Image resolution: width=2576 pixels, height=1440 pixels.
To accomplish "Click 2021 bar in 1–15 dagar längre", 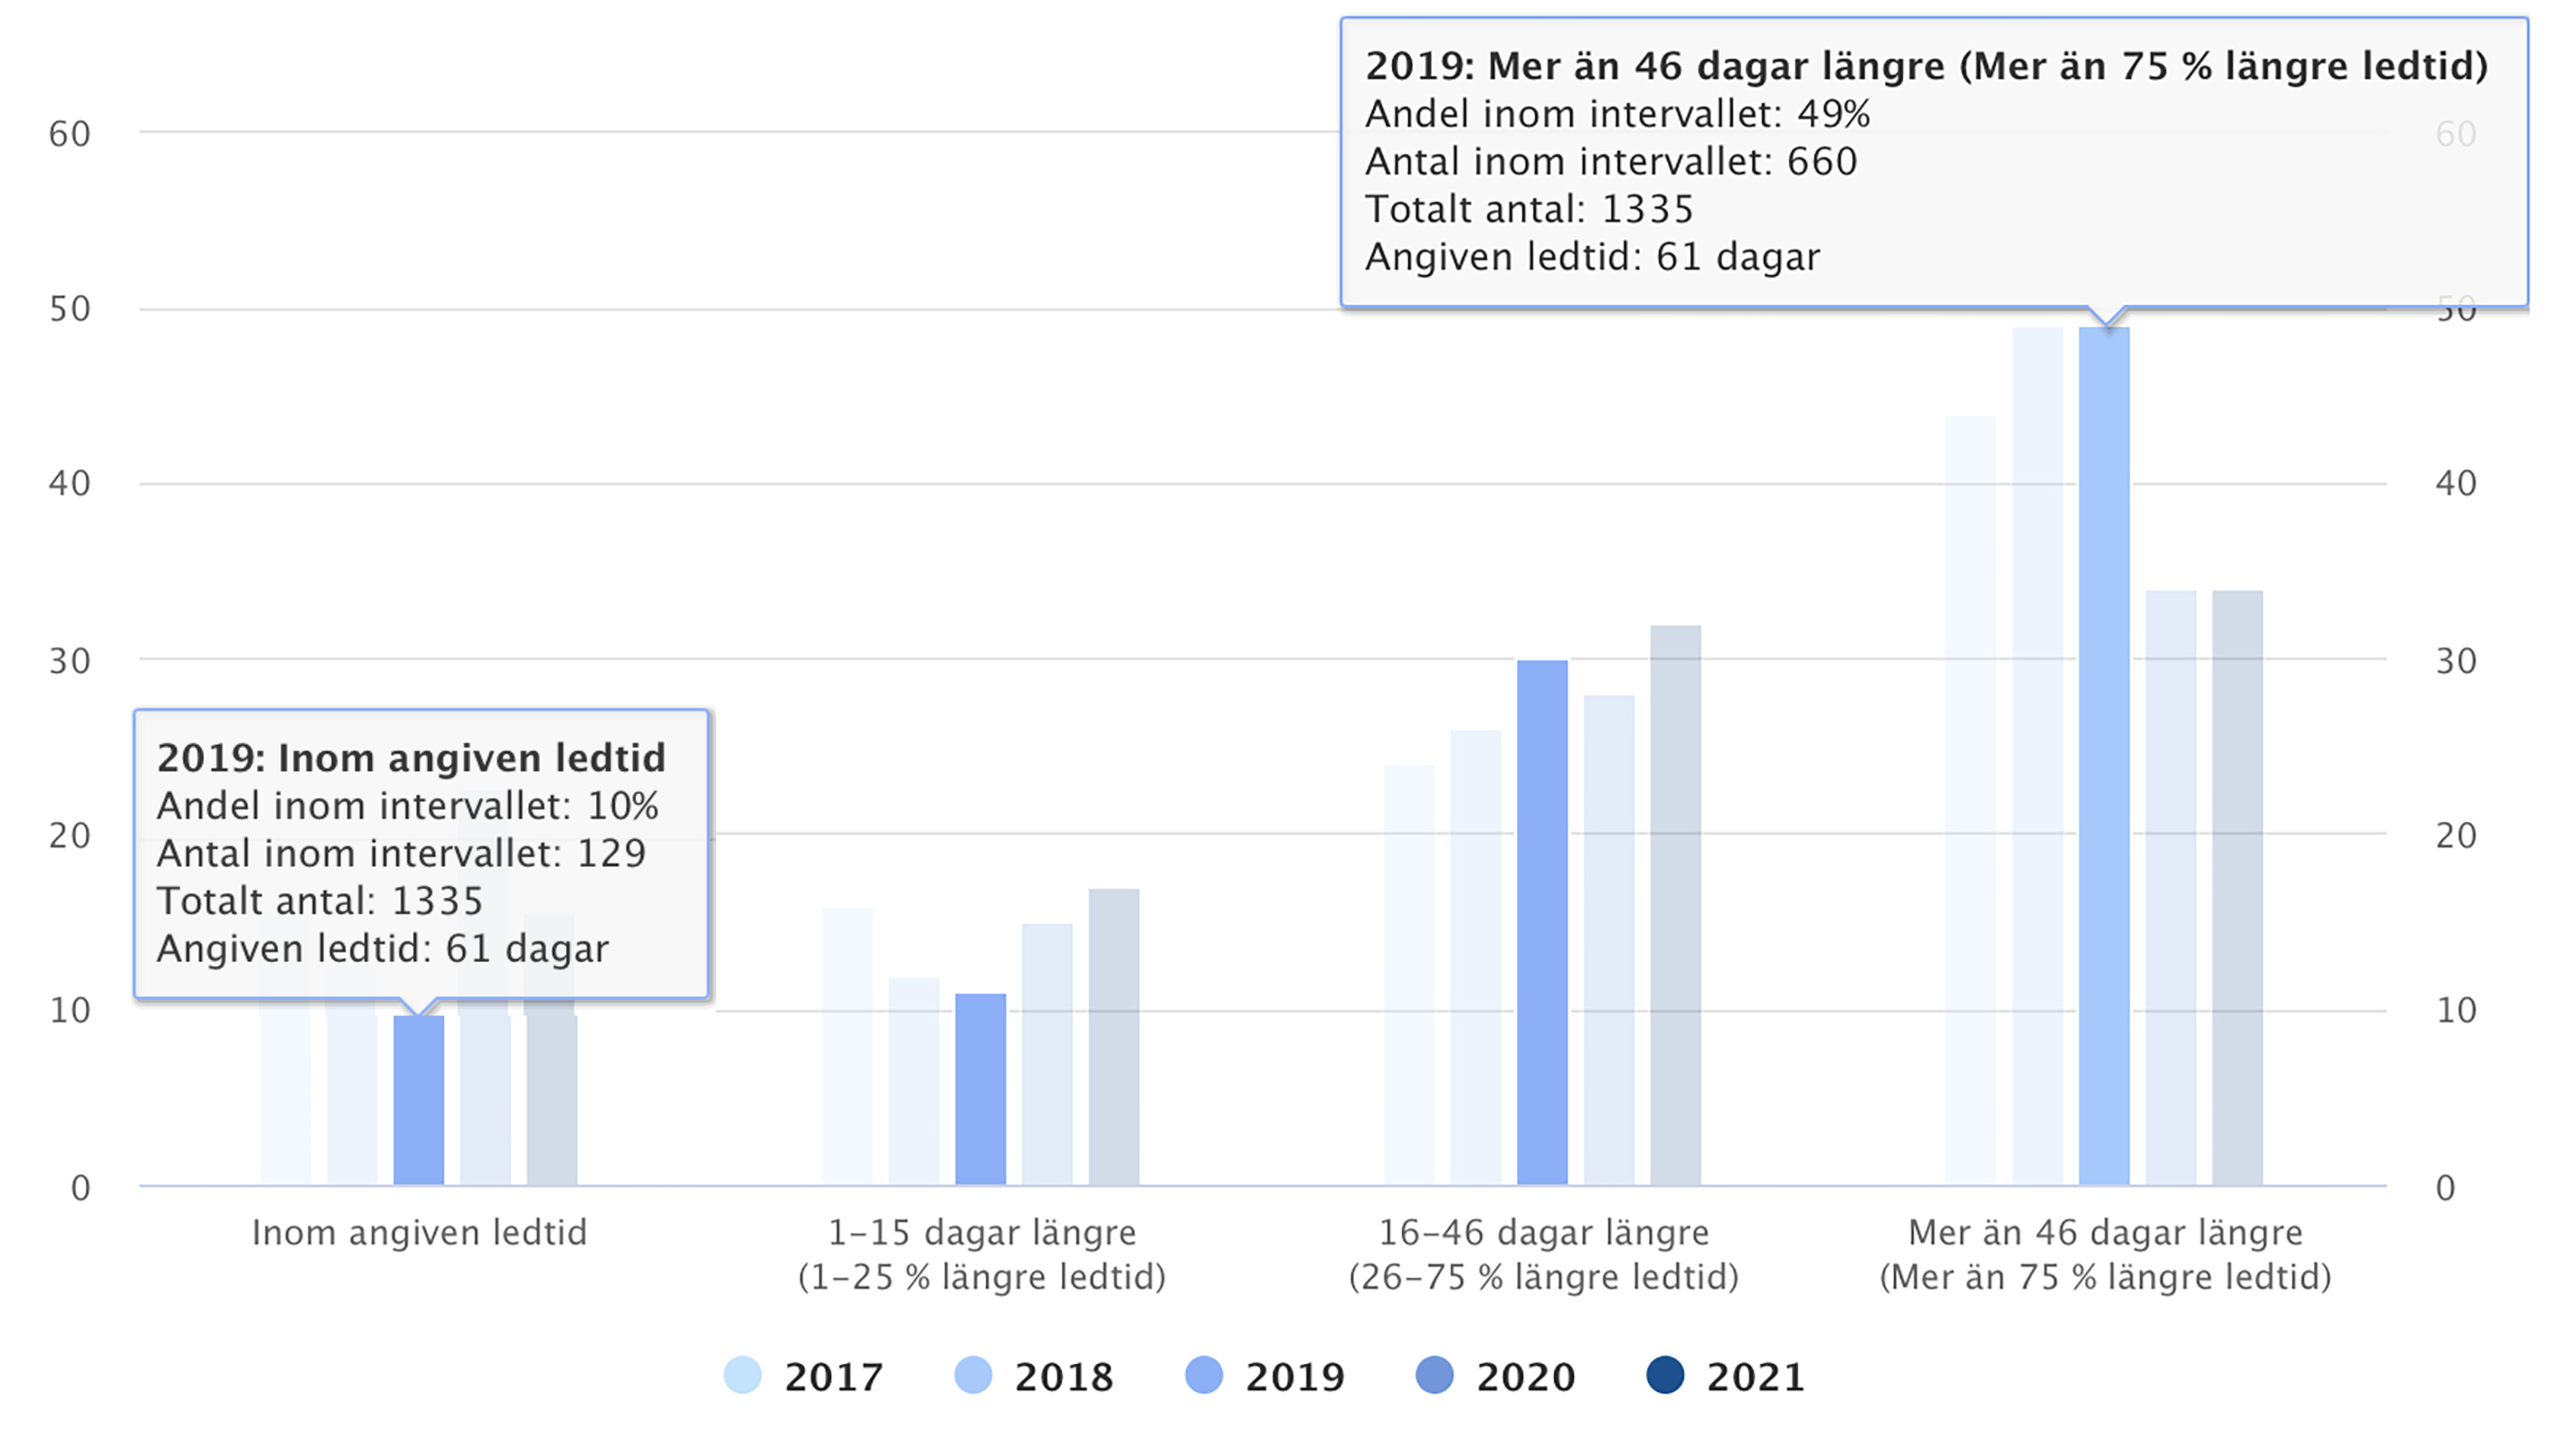I will tap(1113, 1037).
